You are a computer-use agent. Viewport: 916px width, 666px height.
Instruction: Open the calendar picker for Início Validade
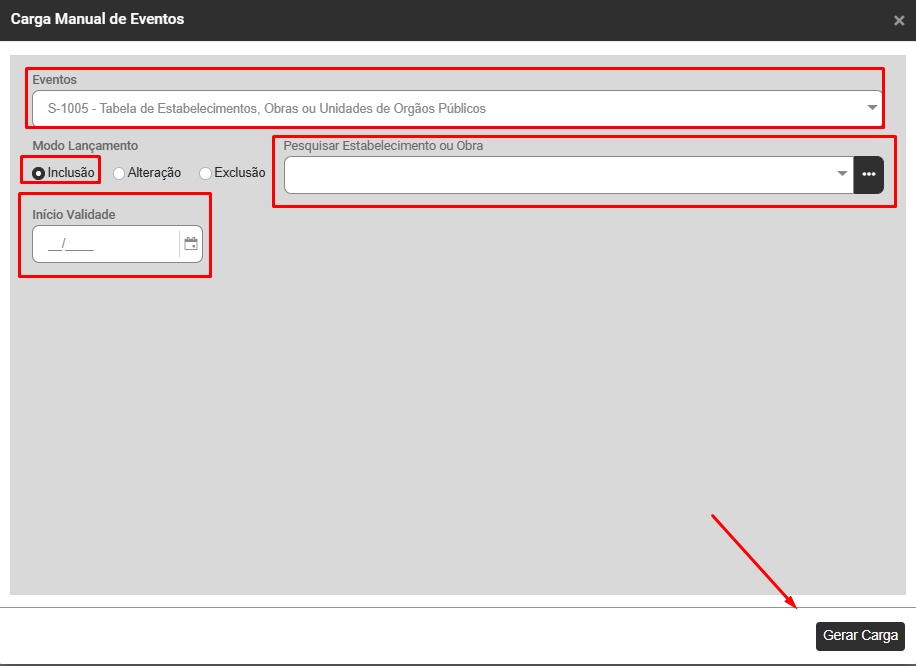click(191, 244)
